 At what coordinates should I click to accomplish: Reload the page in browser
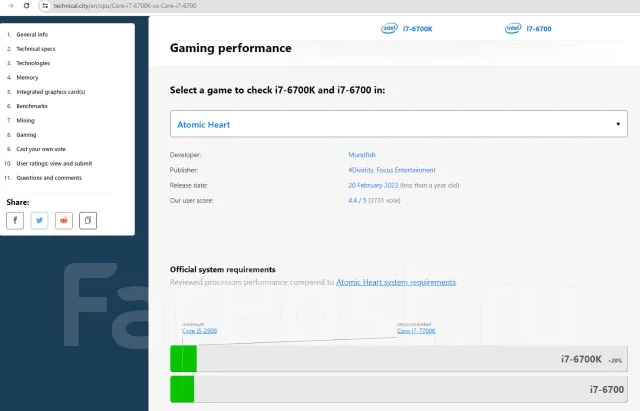[27, 6]
